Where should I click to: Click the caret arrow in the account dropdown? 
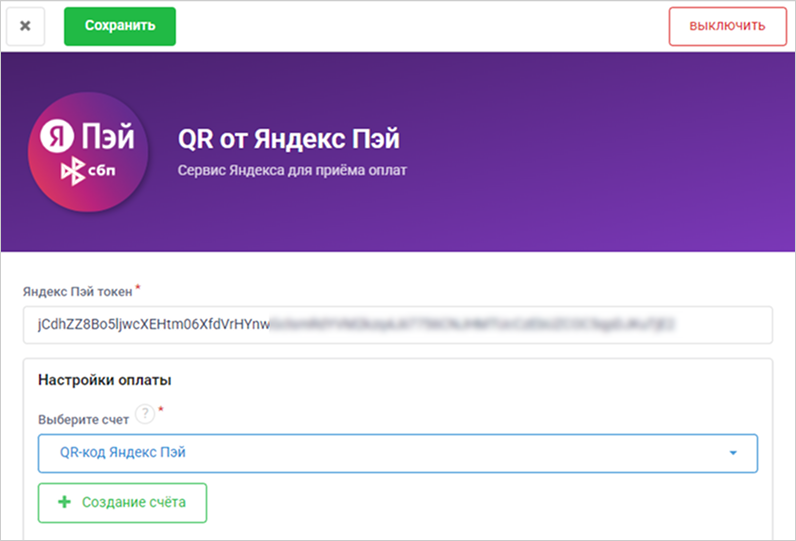[x=733, y=453]
